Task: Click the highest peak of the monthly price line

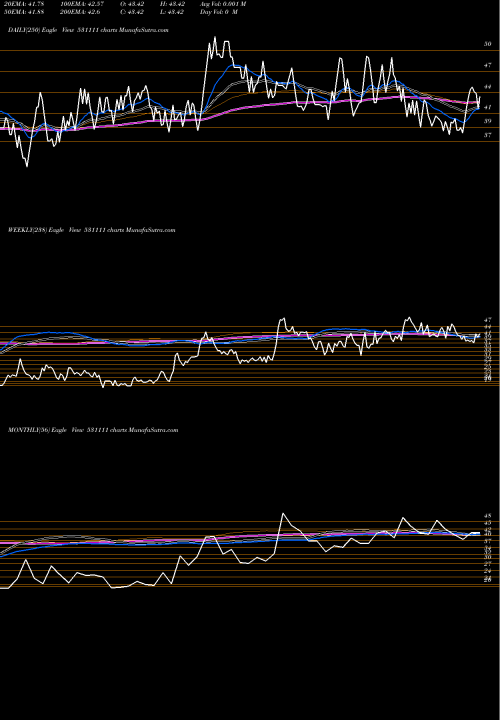Action: pos(283,513)
